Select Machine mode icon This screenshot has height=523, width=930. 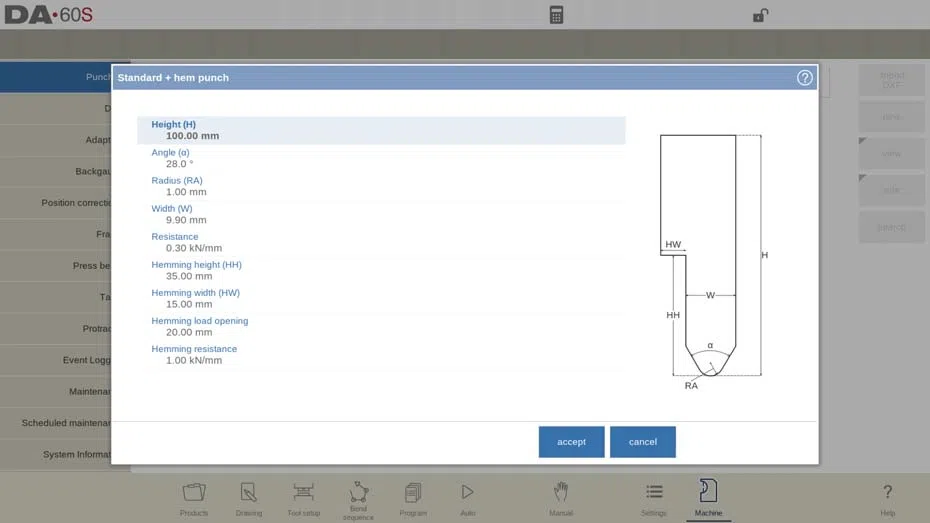708,499
